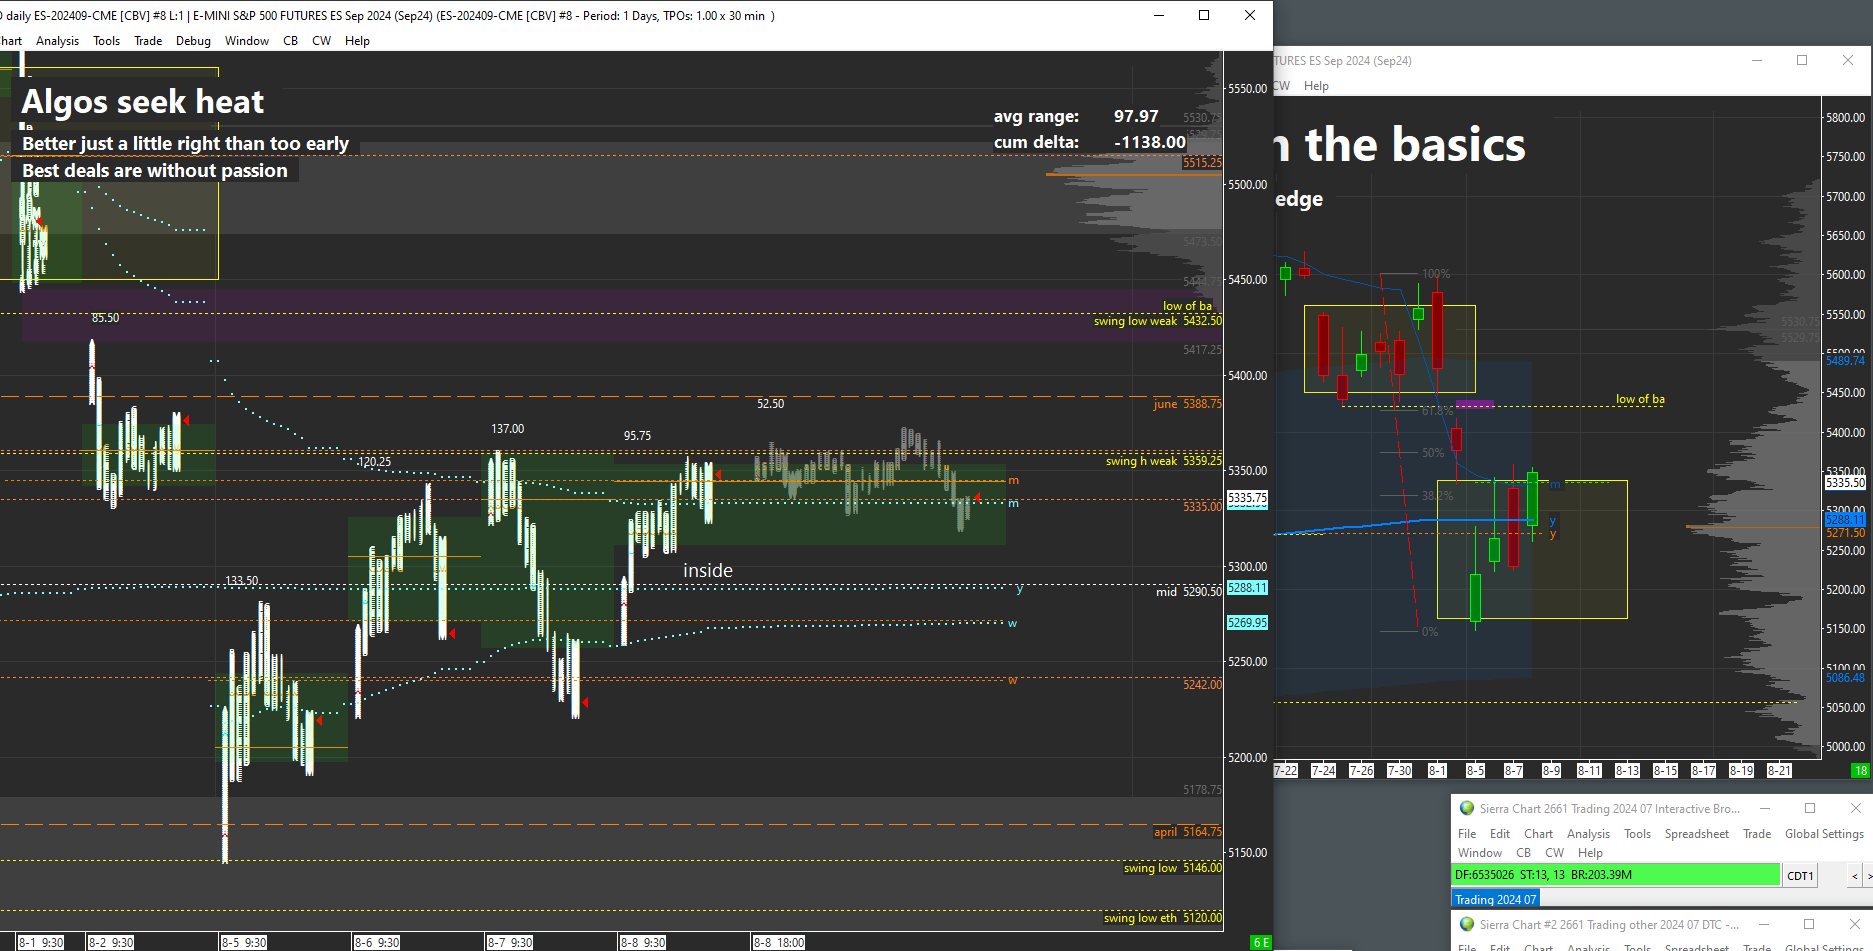1873x951 pixels.
Task: Click the 'Algos seek heat' heading text
Action: [143, 102]
